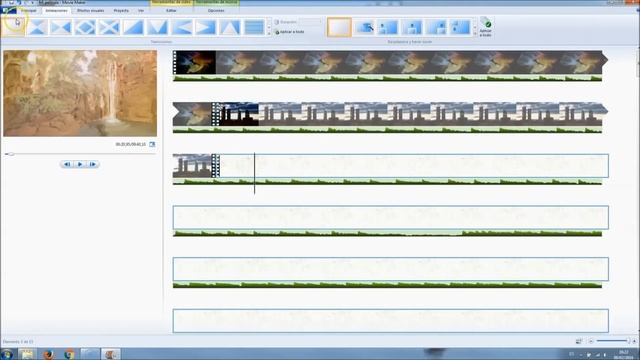
Task: Open the Movie Maker application menu button
Action: pos(8,10)
